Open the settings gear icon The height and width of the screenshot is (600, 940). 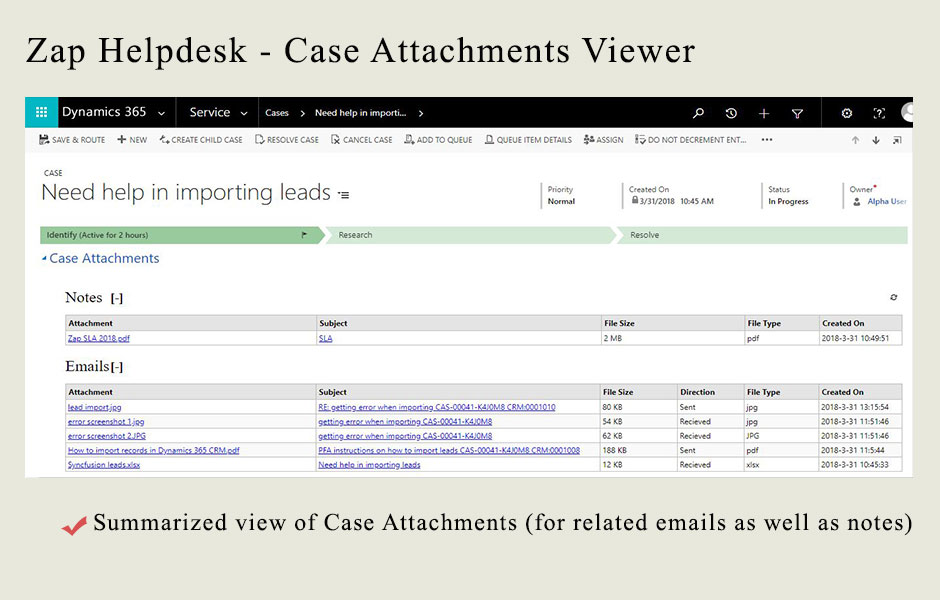[846, 113]
